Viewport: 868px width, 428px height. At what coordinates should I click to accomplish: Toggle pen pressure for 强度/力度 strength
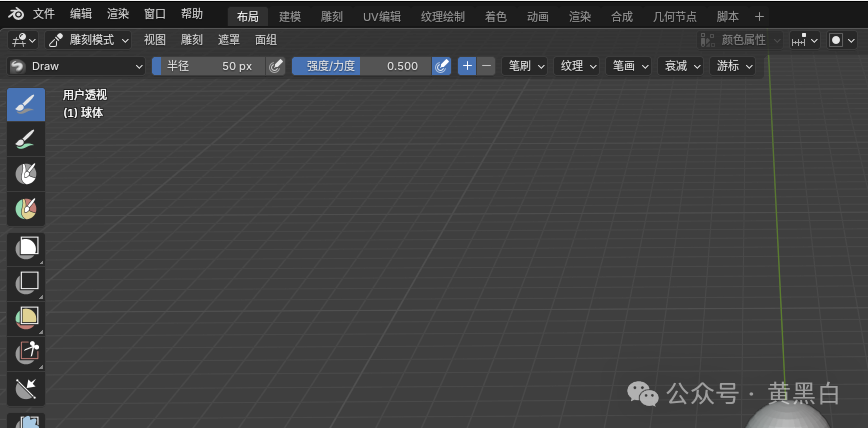point(441,66)
